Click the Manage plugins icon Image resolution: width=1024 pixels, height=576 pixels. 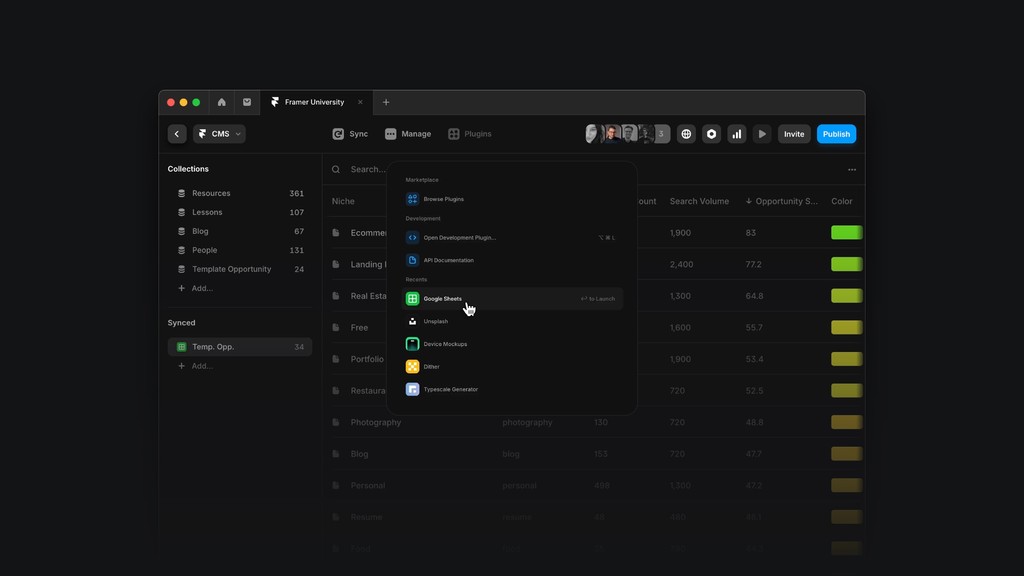390,133
